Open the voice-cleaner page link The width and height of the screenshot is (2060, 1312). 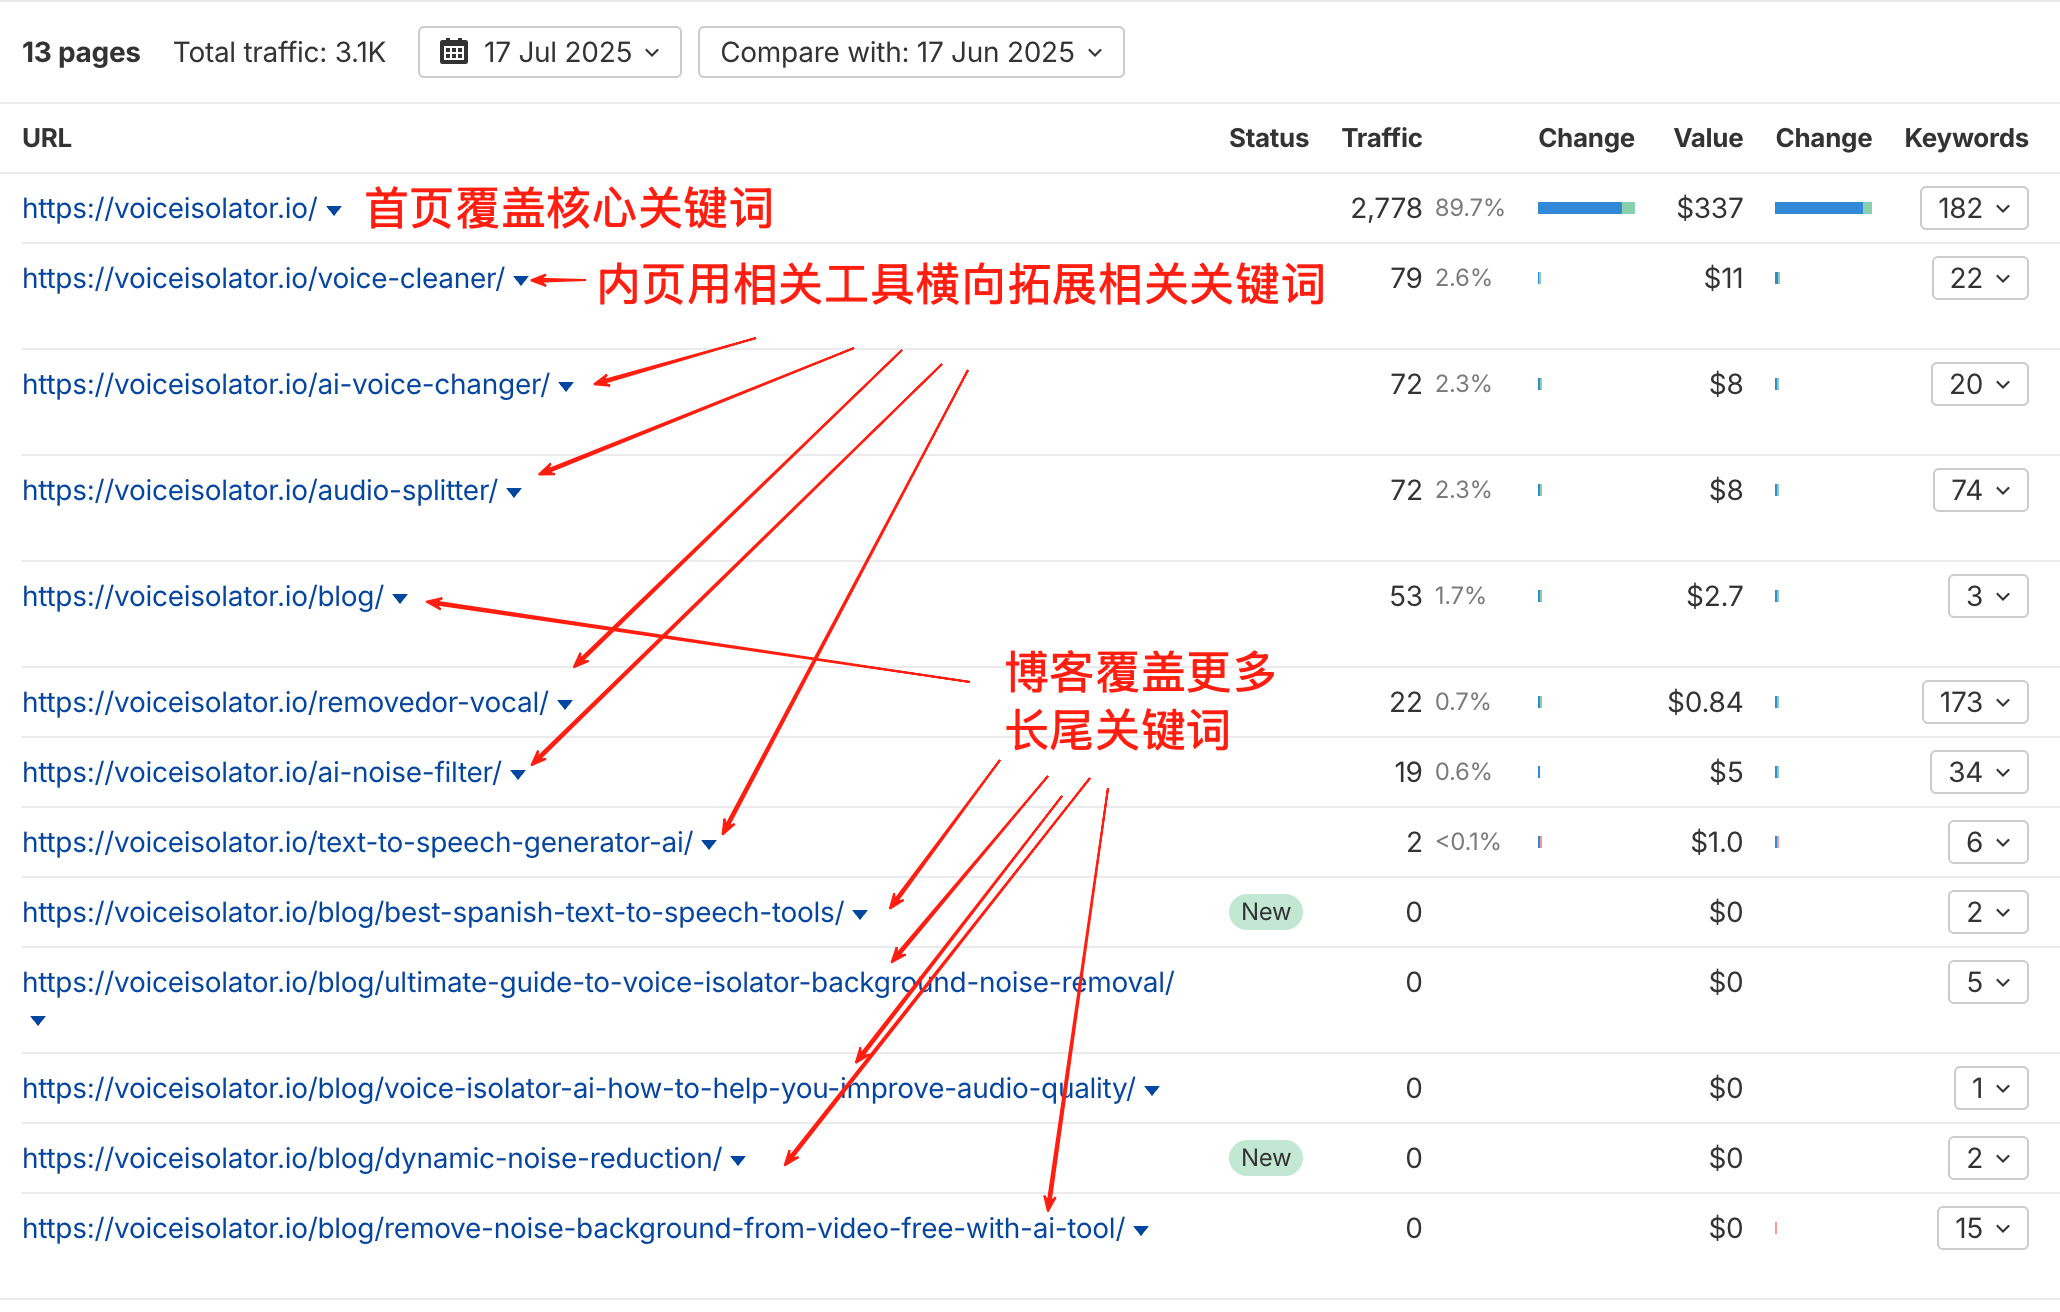coord(263,278)
